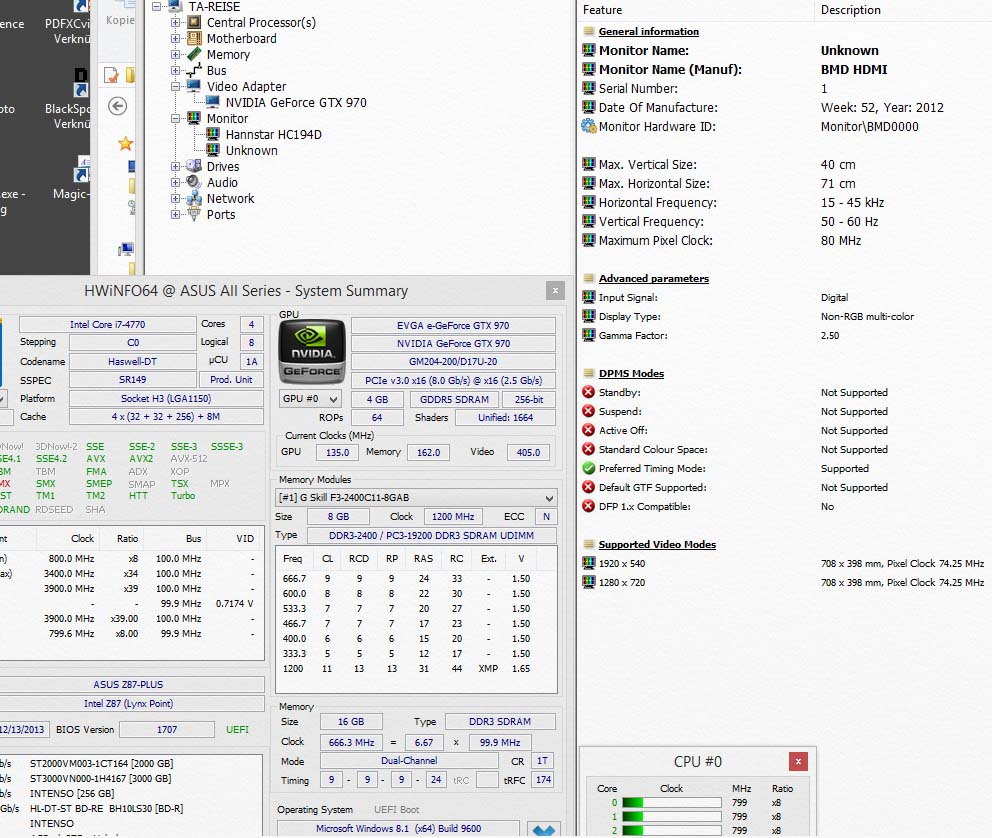Select the 1280 x 720 video mode row
The width and height of the screenshot is (992, 838).
point(783,582)
